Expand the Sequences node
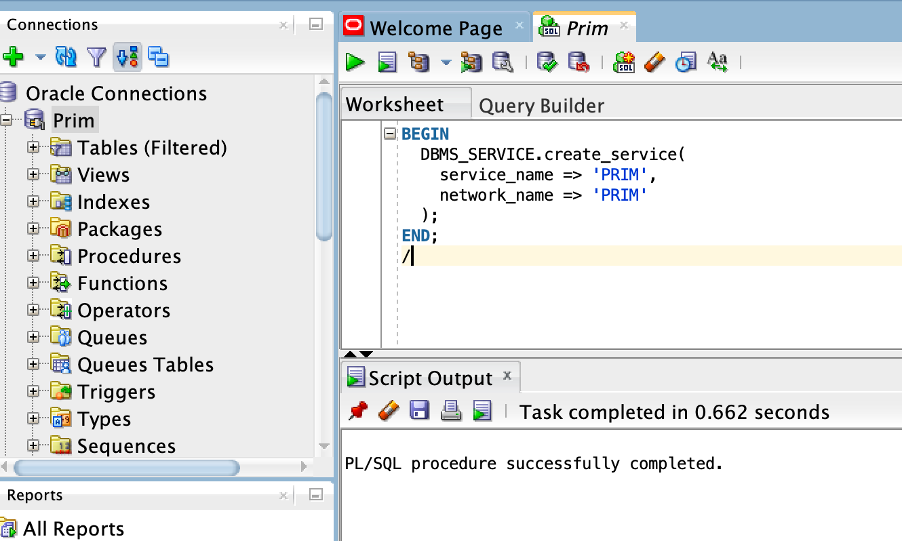This screenshot has height=542, width=902. click(33, 445)
